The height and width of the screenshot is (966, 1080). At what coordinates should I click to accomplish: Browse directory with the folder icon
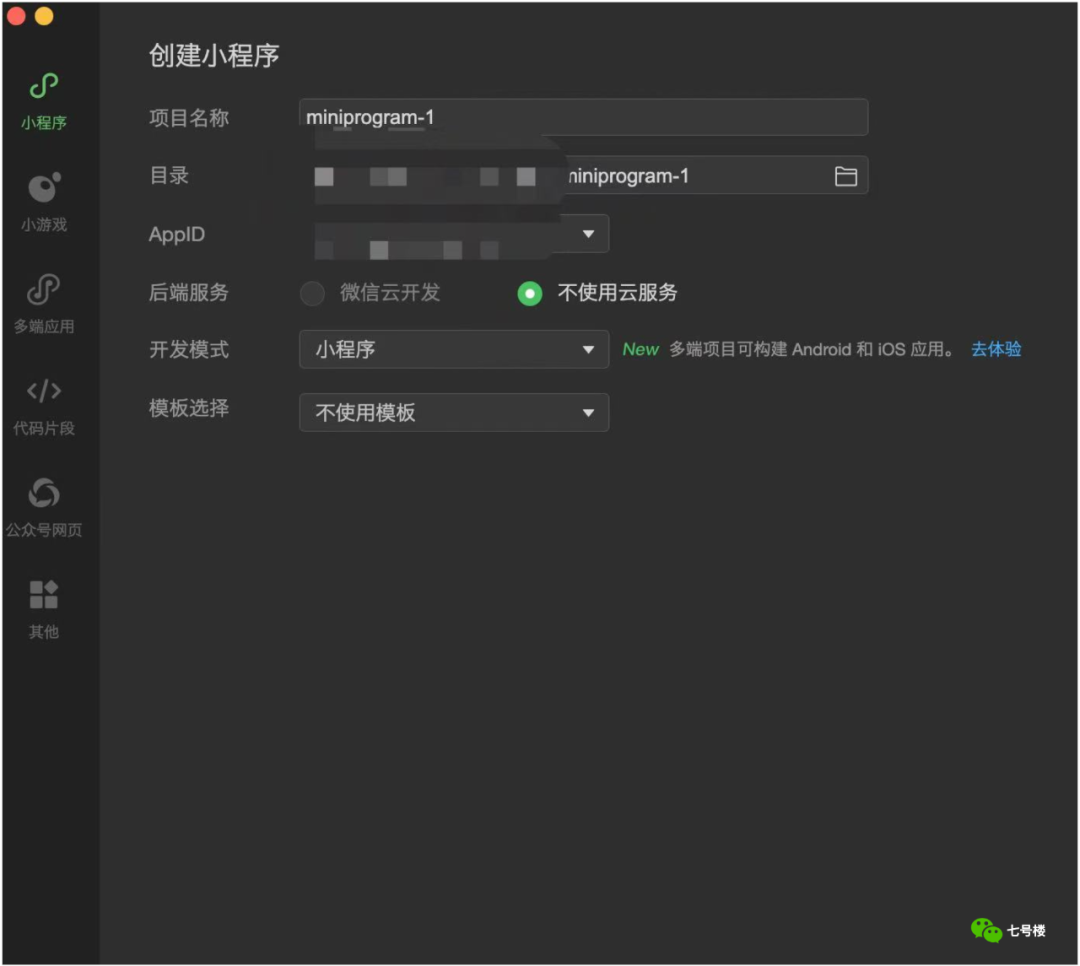(845, 176)
